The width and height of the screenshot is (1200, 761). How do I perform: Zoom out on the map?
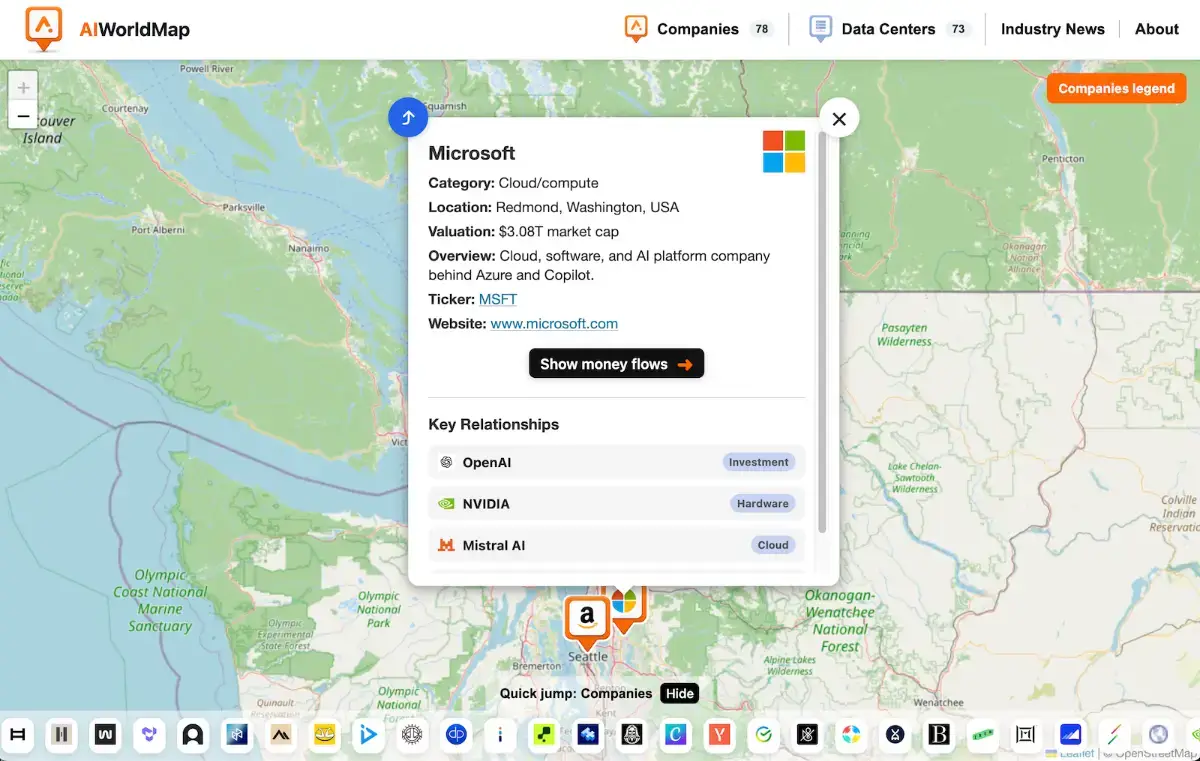pos(23,116)
